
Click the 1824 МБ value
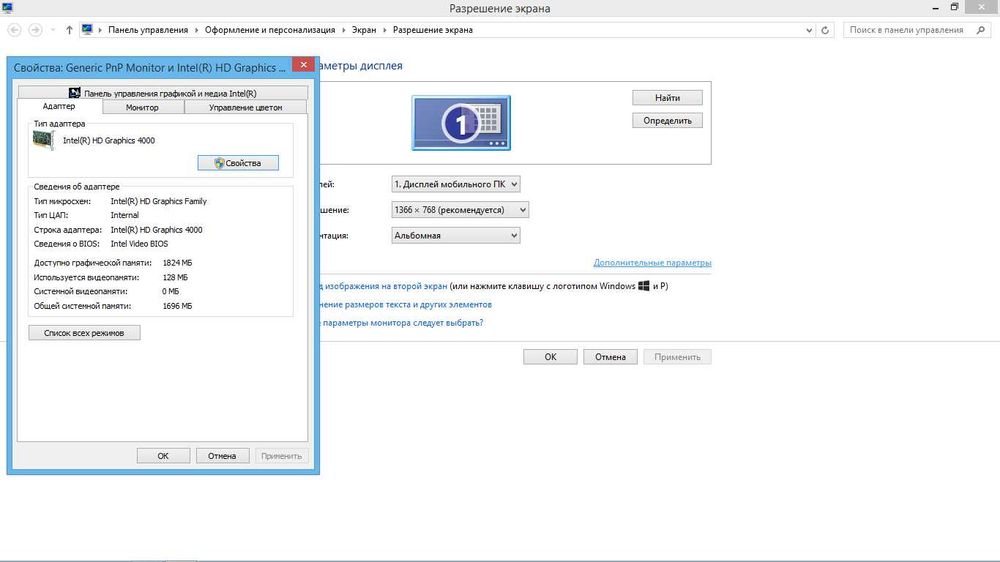pos(177,263)
